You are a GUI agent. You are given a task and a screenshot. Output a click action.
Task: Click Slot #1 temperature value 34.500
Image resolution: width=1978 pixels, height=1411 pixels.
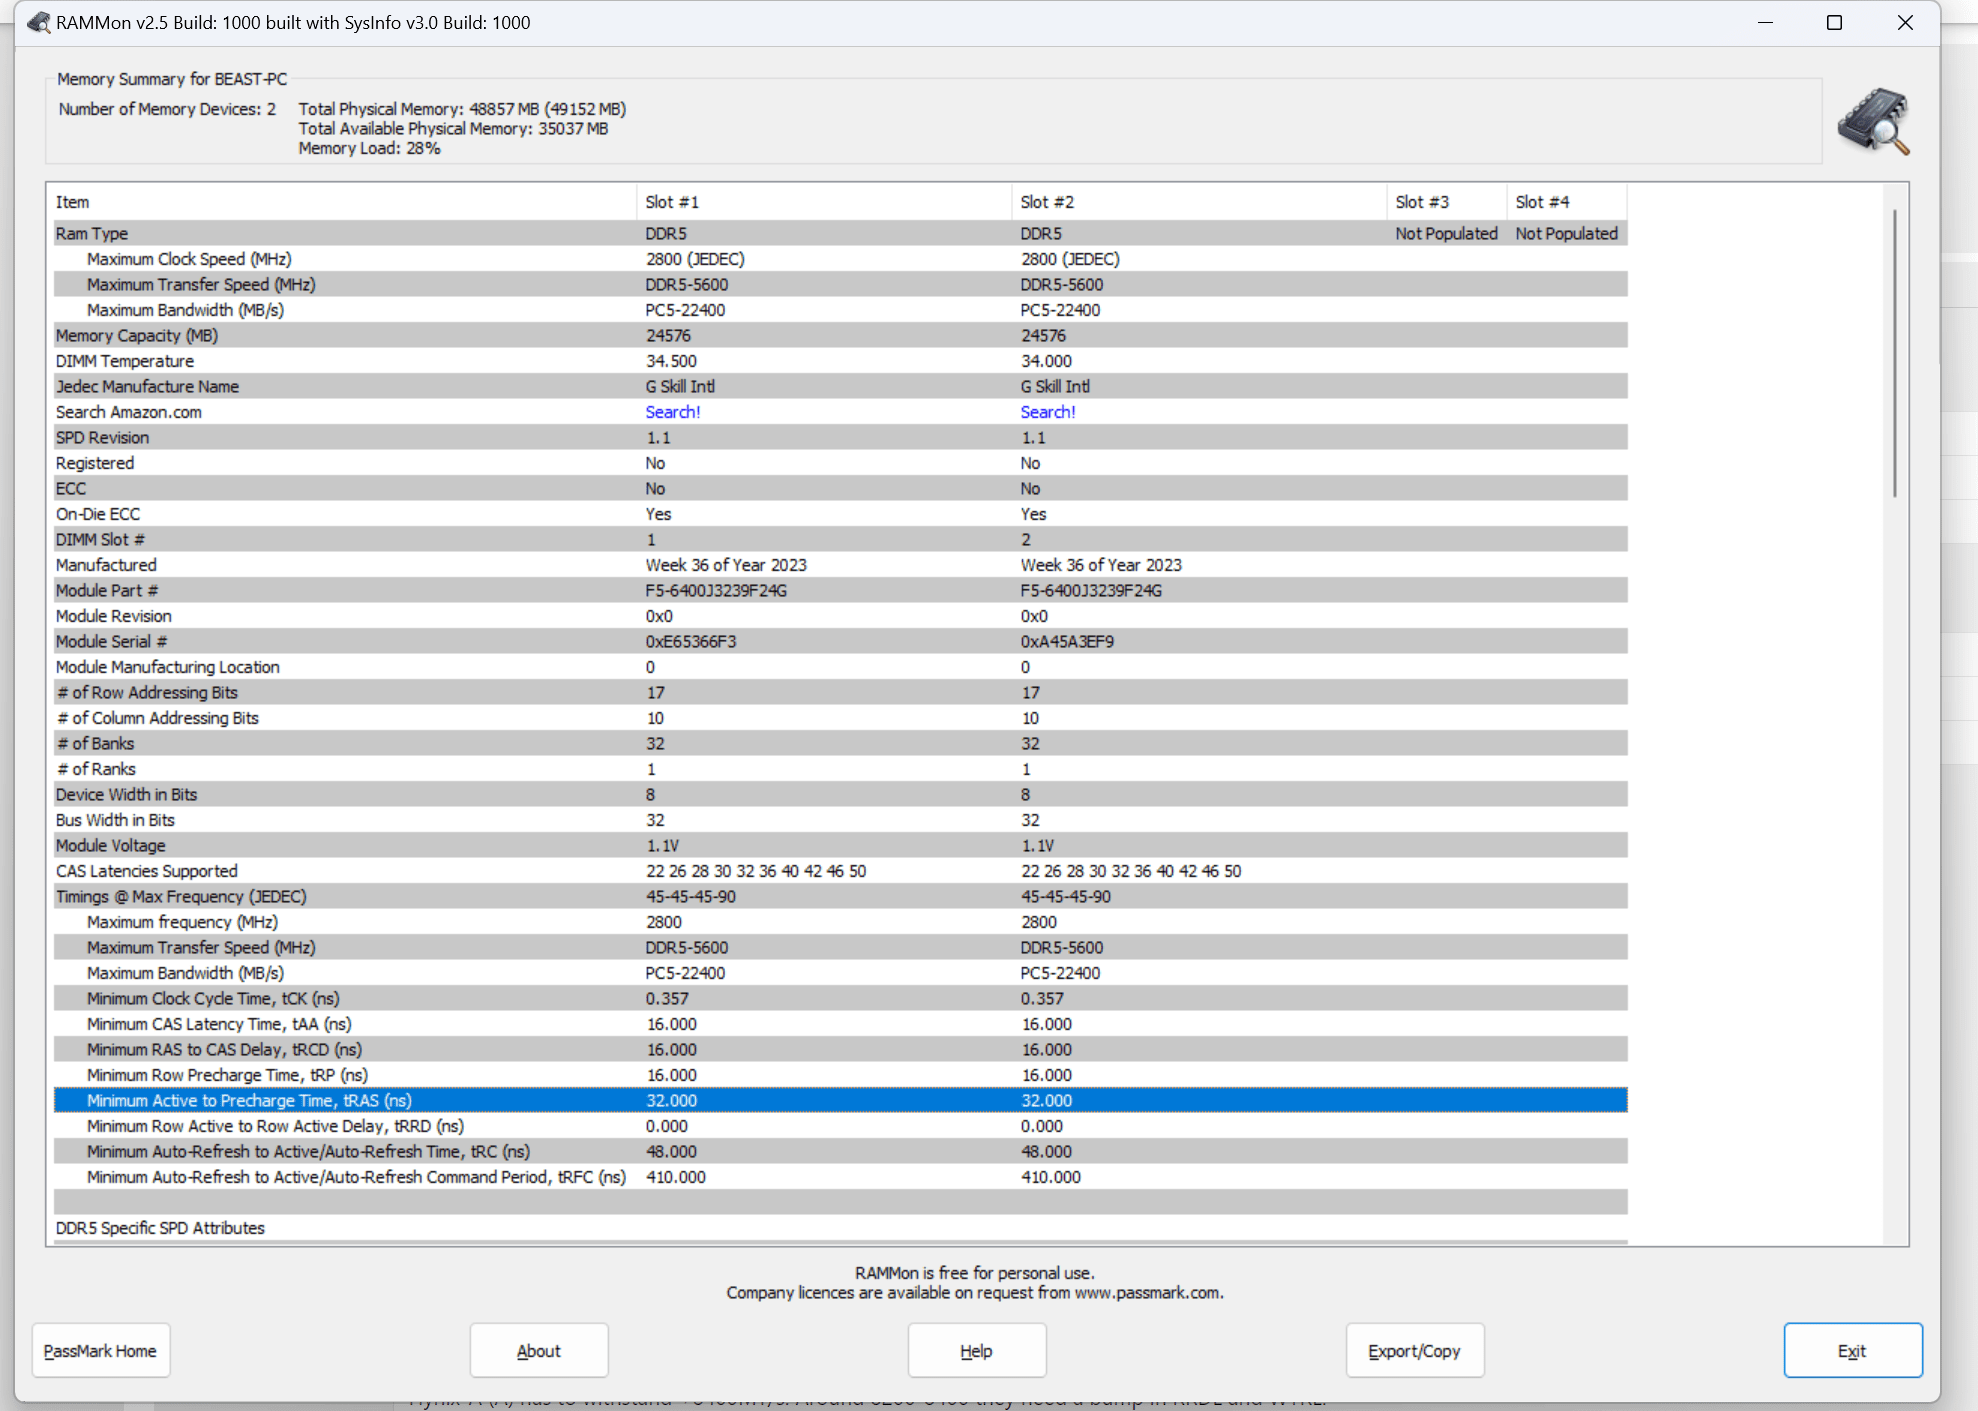[x=671, y=361]
